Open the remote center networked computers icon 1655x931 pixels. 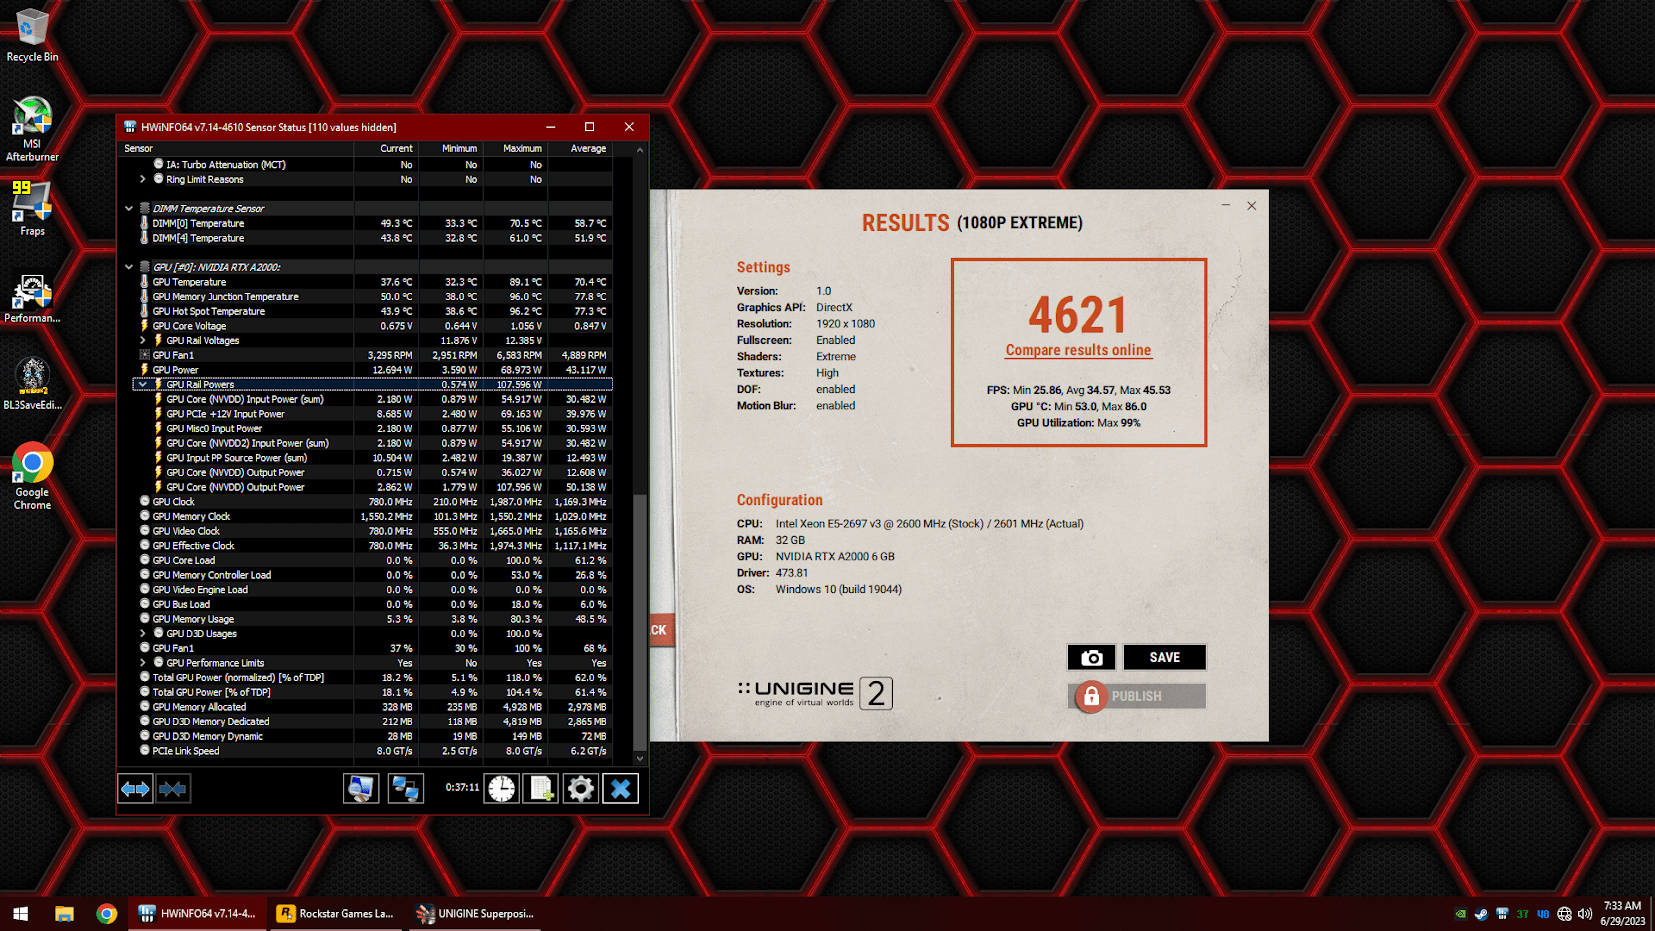point(405,789)
